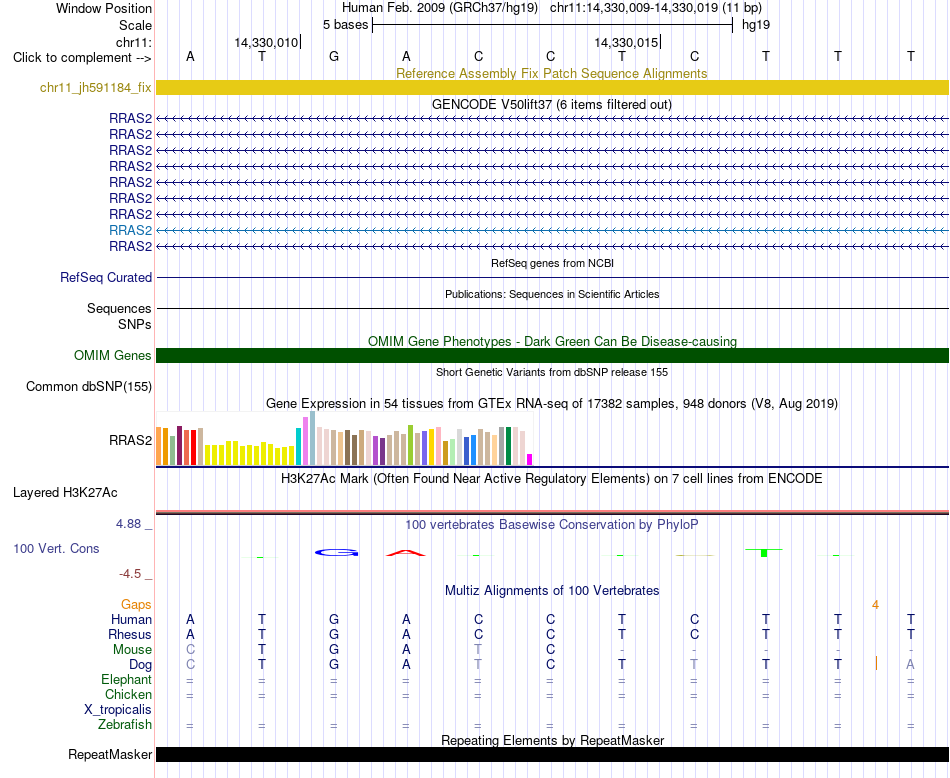This screenshot has width=950, height=778.
Task: Click the Window Position label
Action: [x=104, y=8]
